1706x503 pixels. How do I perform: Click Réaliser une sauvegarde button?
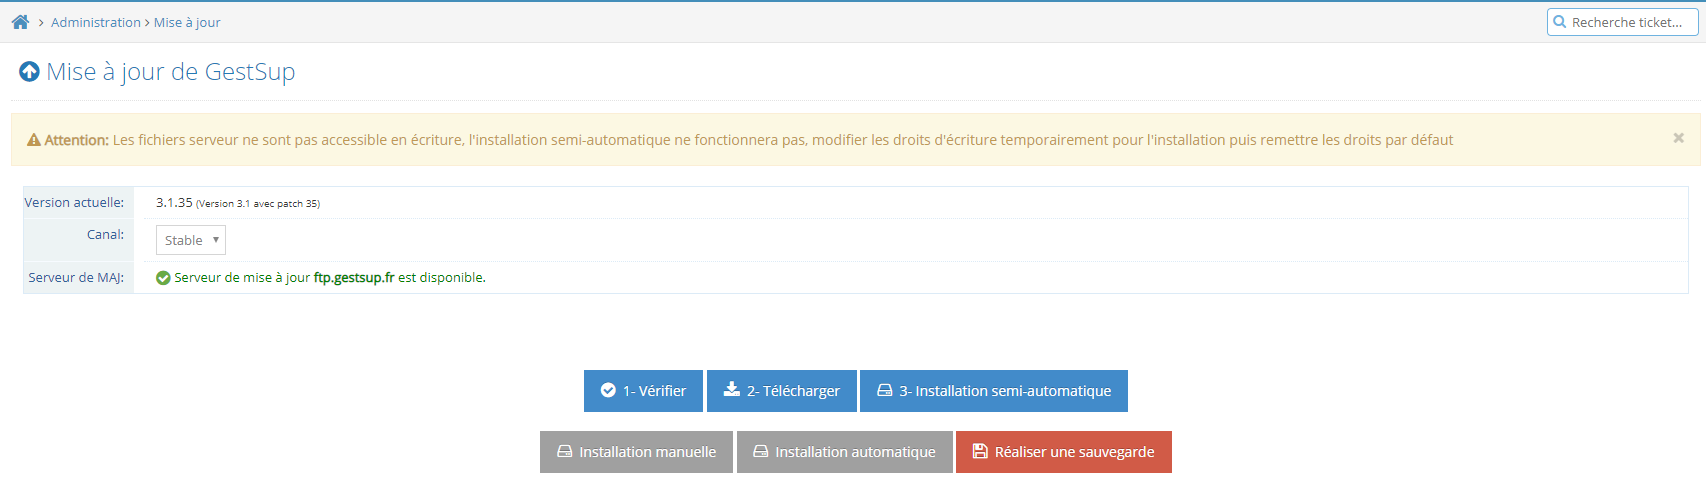click(1064, 452)
